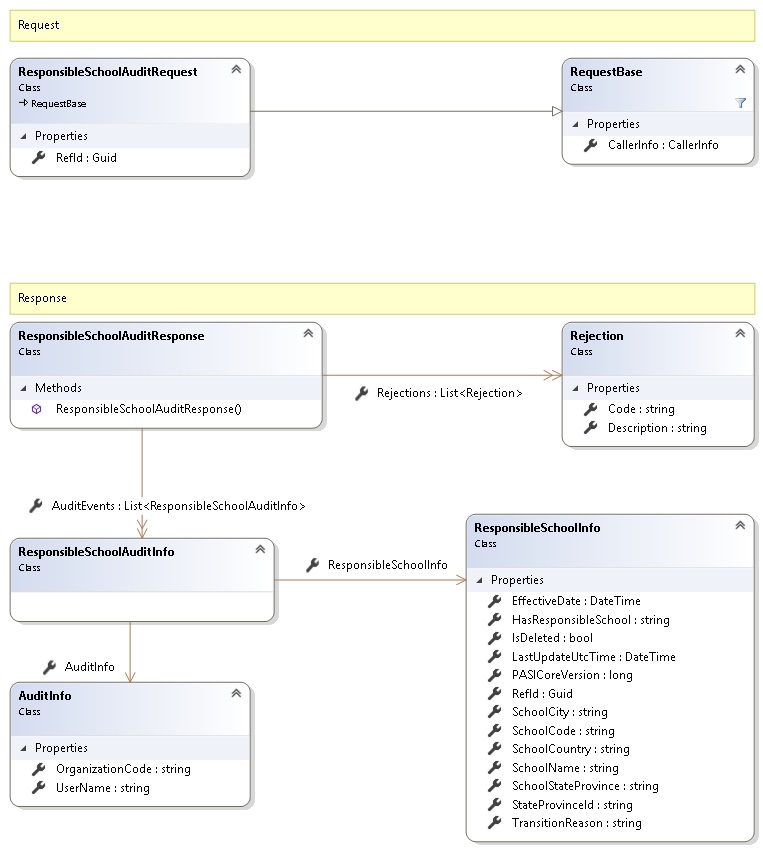Click the method cube icon for ResponsibleSchoolAuditResponse()
This screenshot has width=763, height=850.
[x=37, y=409]
